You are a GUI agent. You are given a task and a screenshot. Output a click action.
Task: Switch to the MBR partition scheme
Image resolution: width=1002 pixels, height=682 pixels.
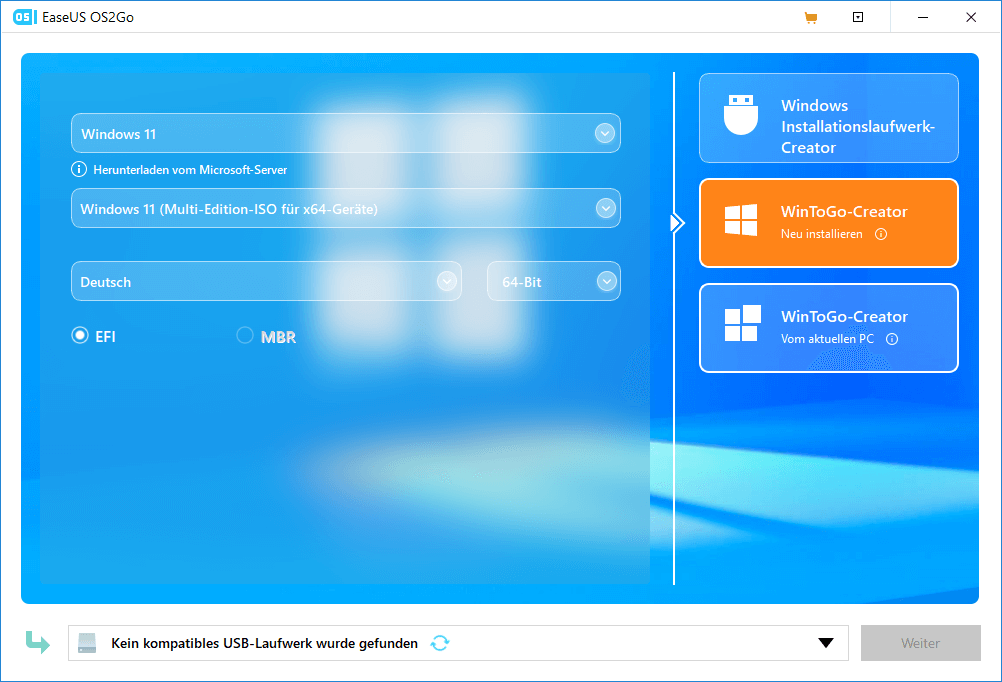coord(243,335)
